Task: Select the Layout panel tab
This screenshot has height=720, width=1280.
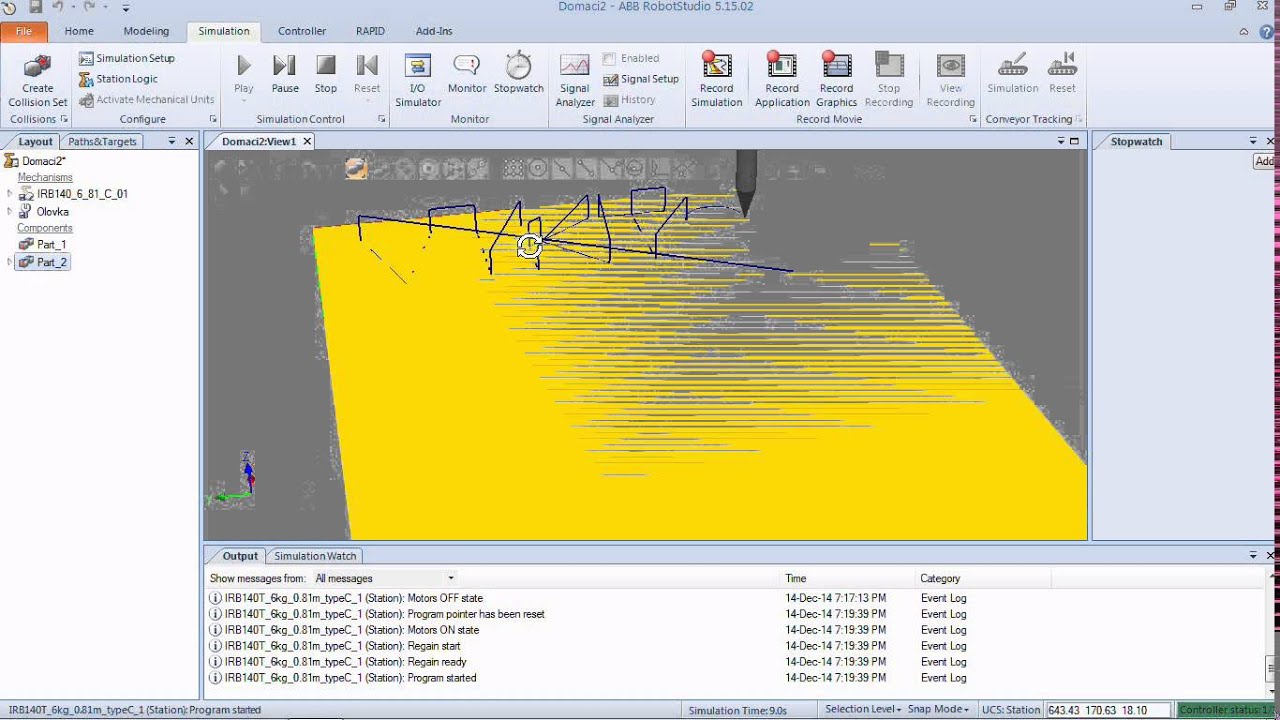Action: pos(35,141)
